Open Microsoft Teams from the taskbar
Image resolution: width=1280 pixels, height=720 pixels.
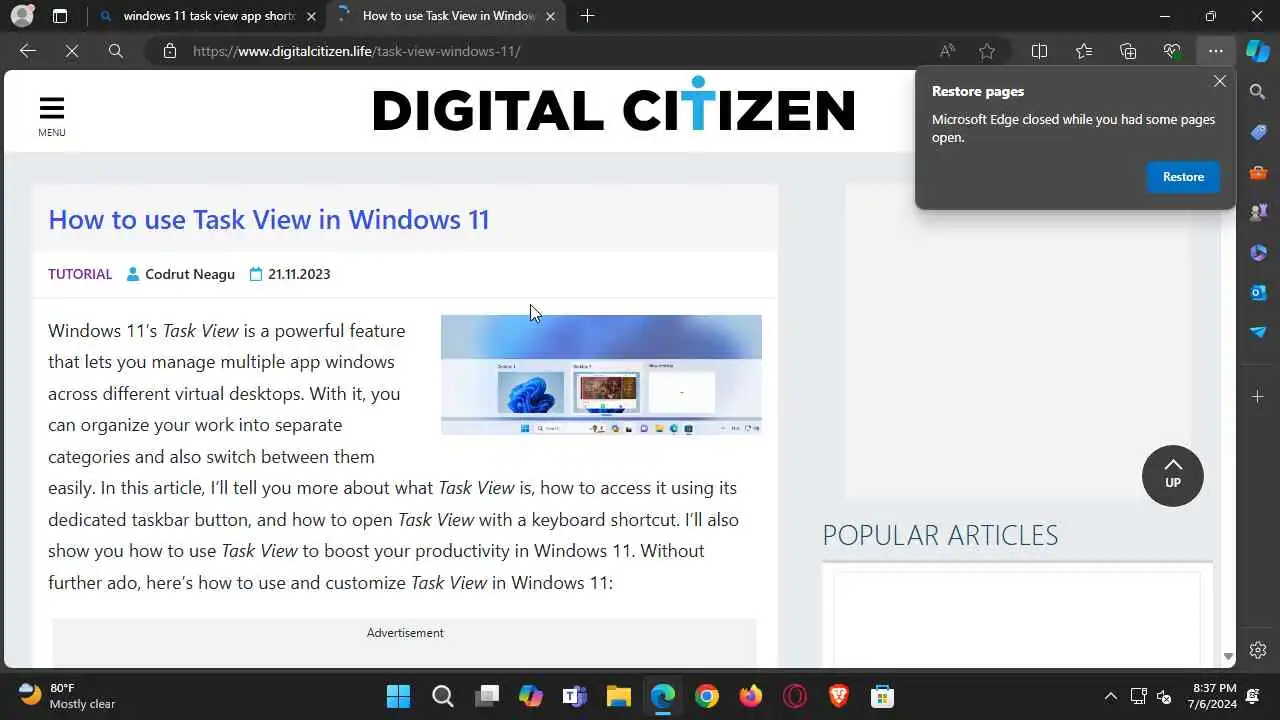pos(575,696)
